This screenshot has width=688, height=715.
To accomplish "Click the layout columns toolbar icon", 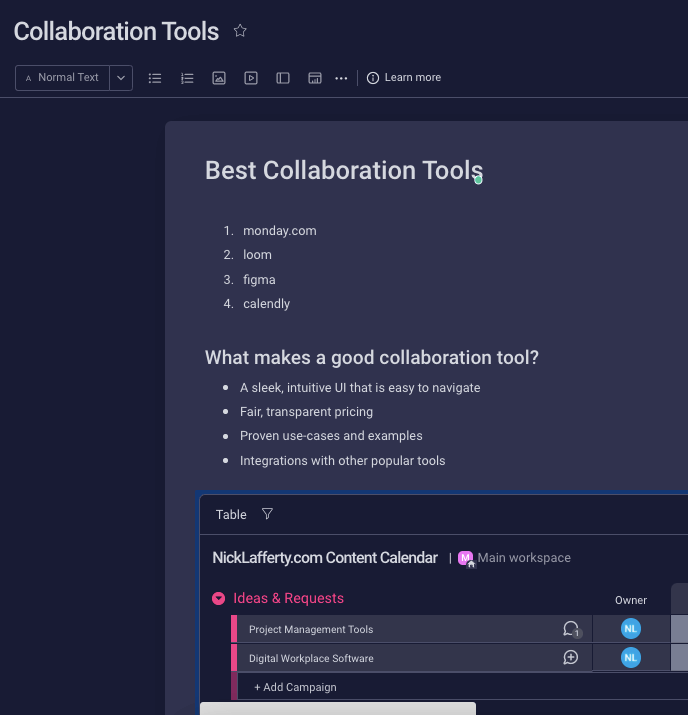I will pos(283,78).
